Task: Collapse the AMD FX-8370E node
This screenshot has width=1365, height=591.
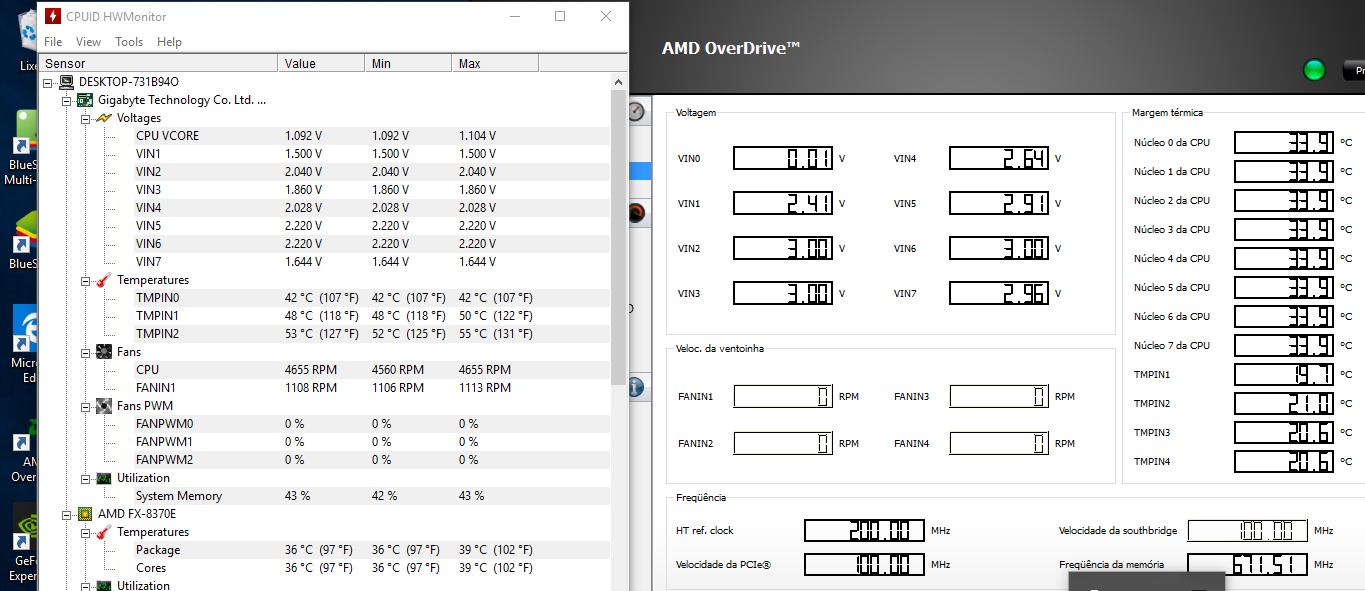Action: point(67,514)
